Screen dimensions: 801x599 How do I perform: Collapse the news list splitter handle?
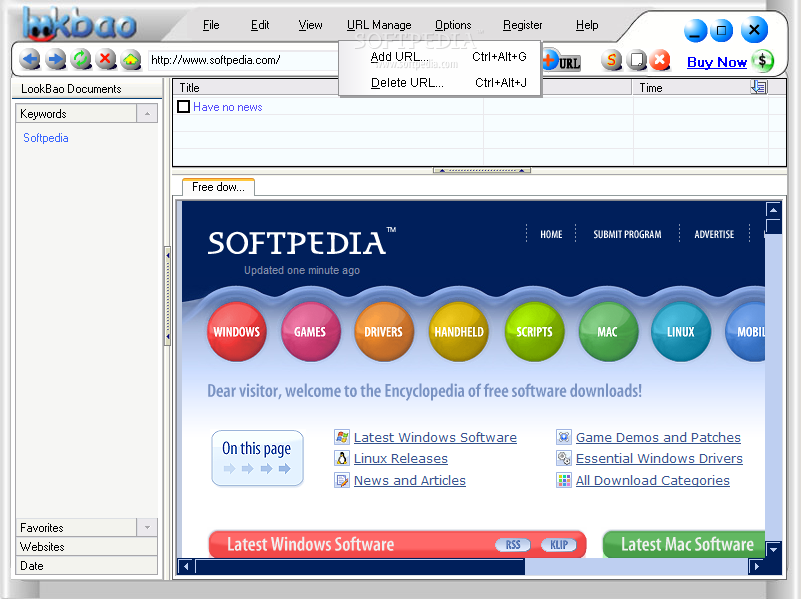pos(482,171)
